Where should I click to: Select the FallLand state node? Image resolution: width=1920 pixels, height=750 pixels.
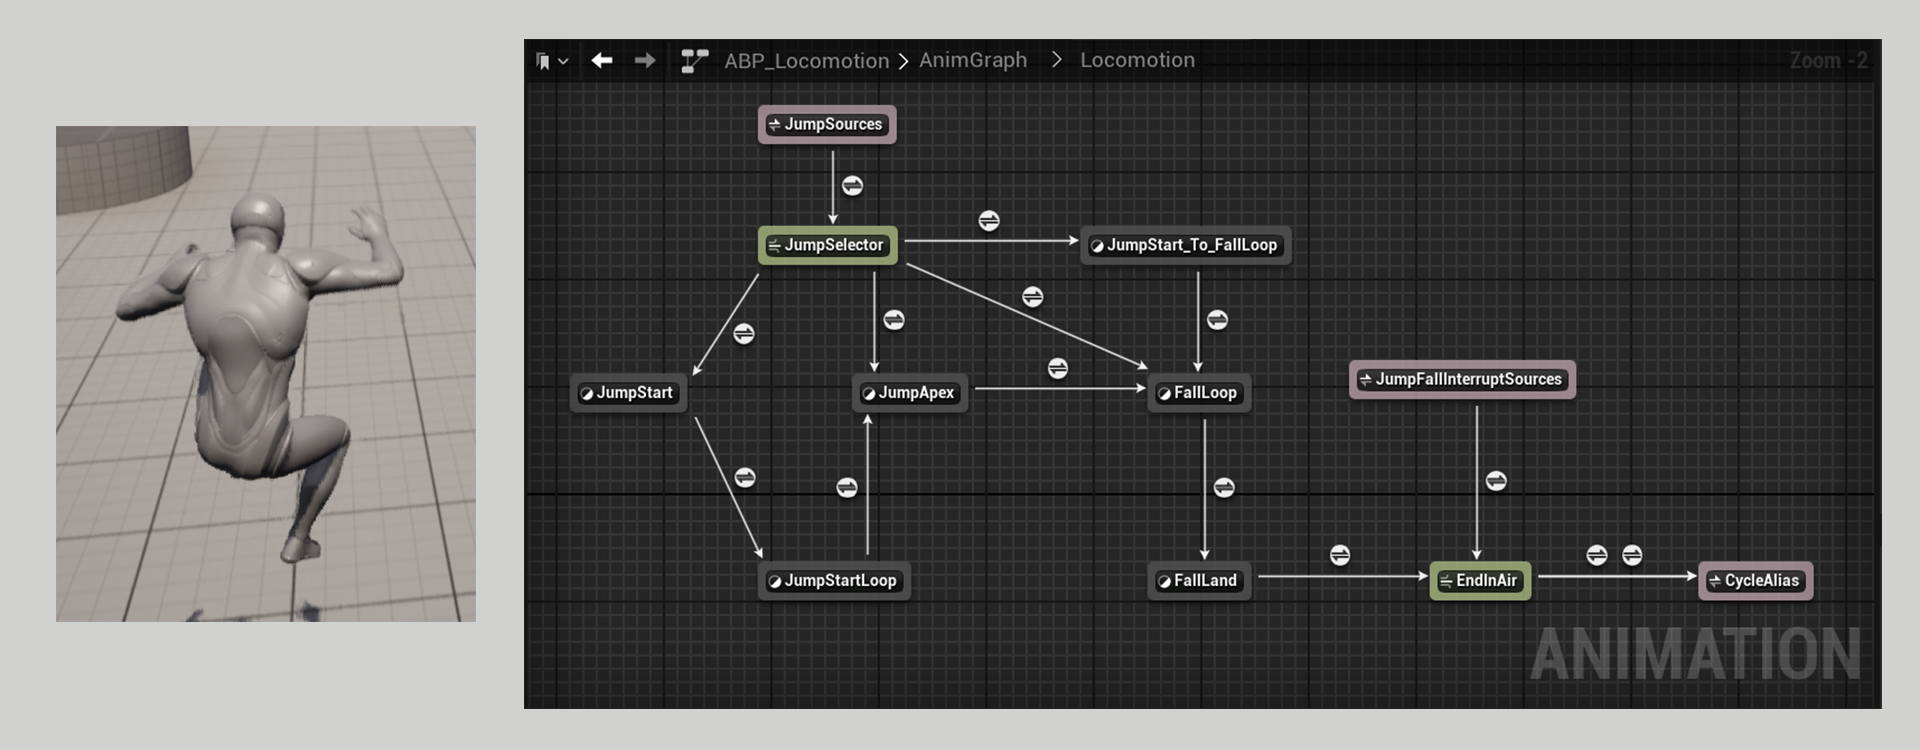pyautogui.click(x=1199, y=581)
